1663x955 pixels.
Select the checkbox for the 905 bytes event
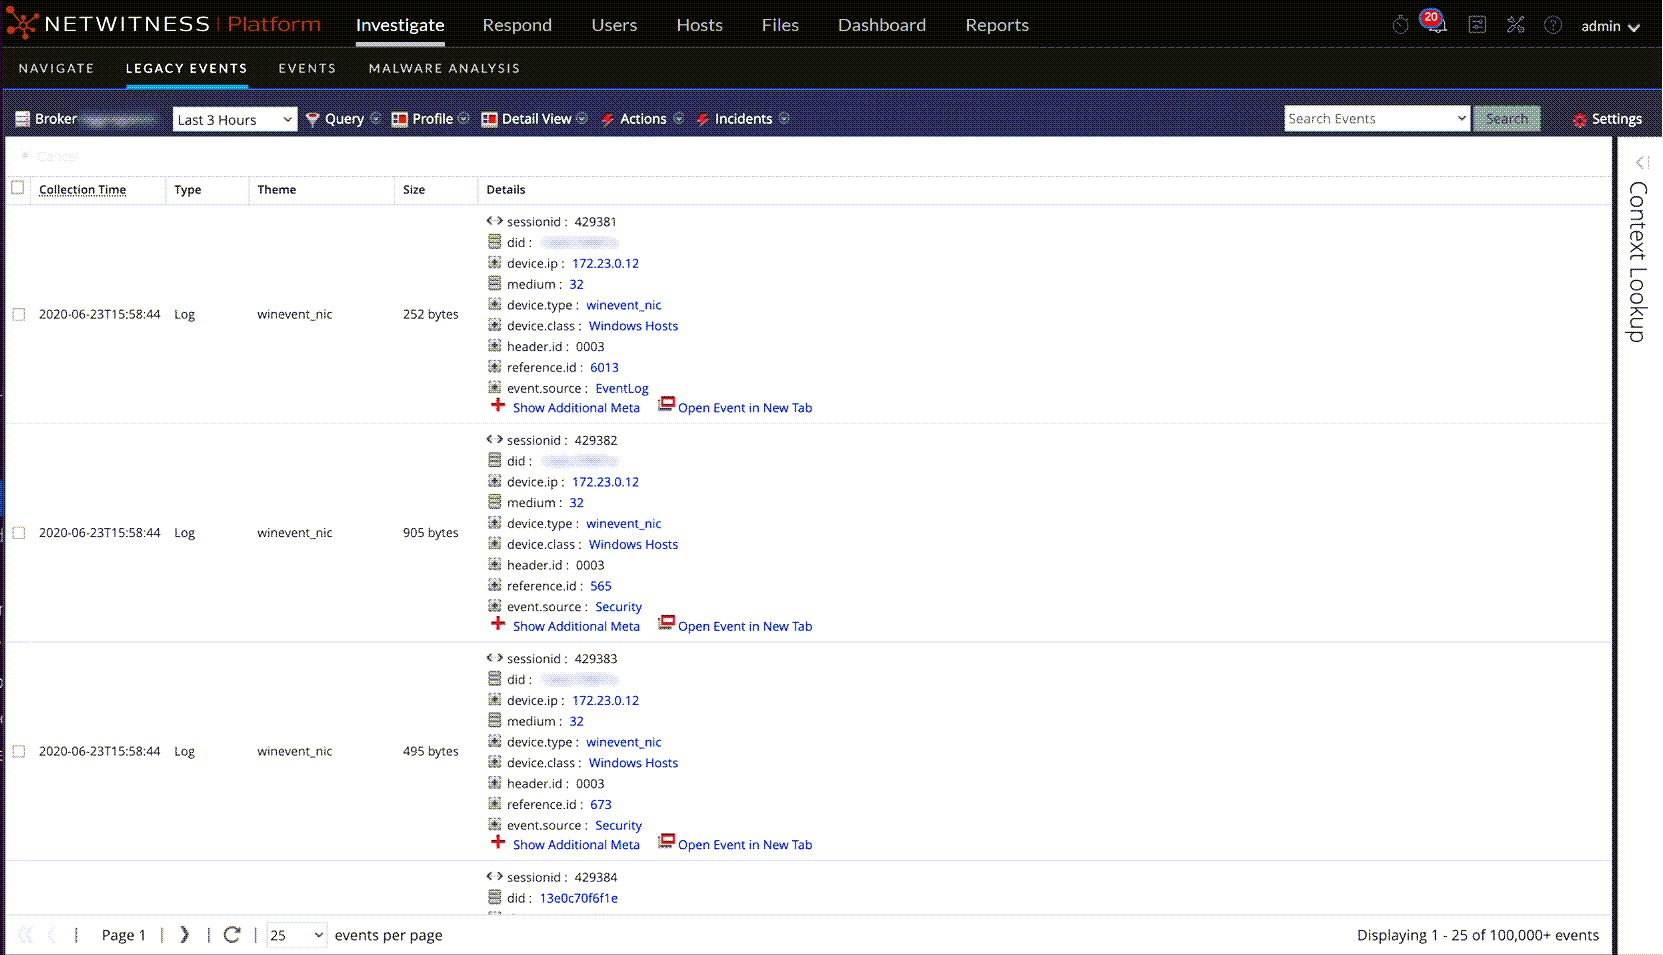click(x=19, y=533)
